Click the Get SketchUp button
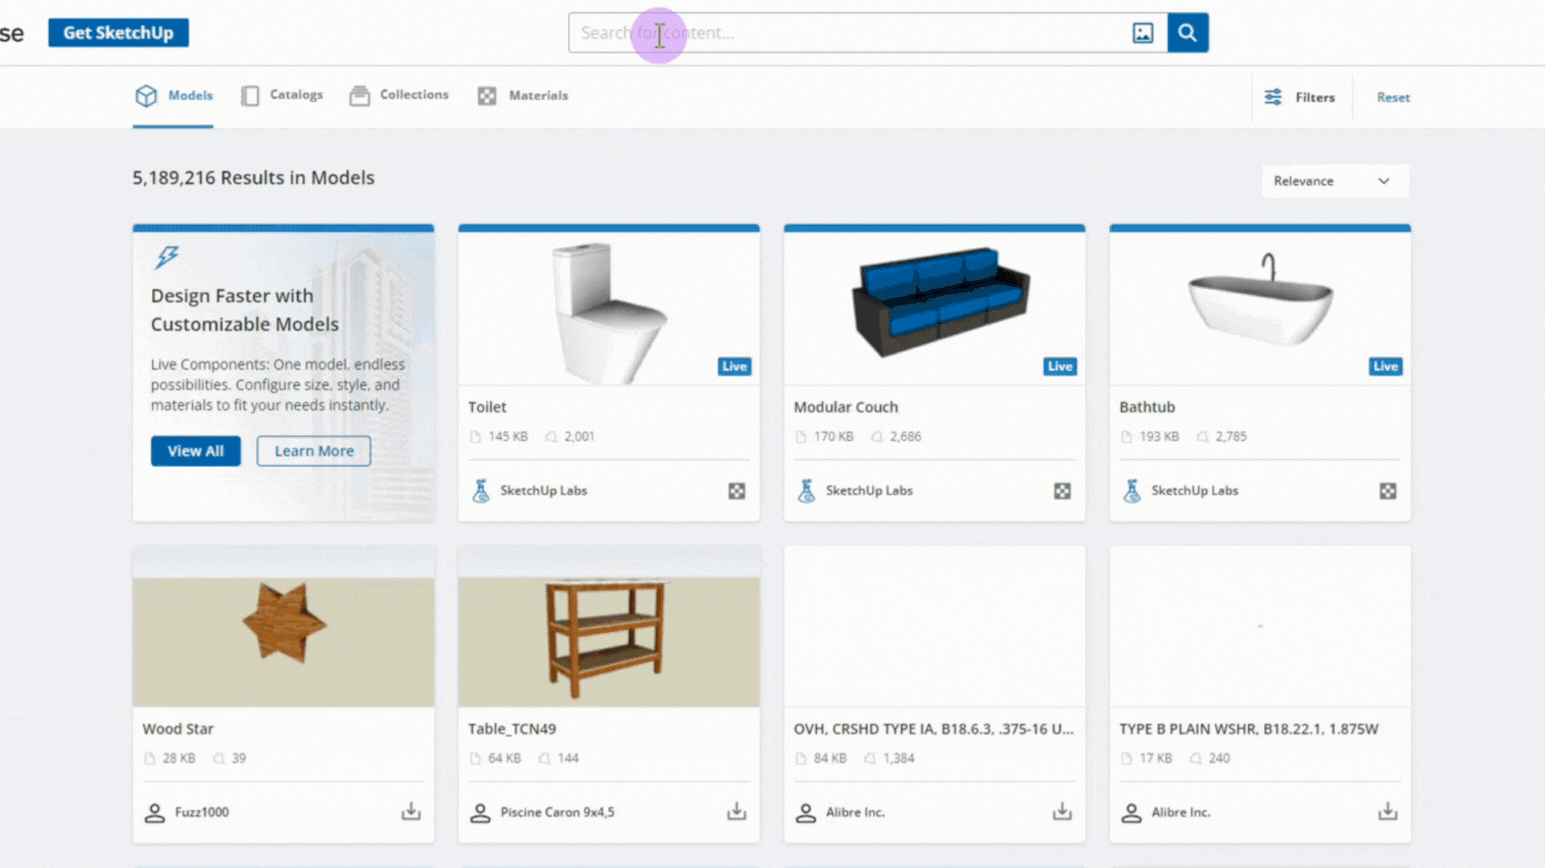 click(x=118, y=33)
